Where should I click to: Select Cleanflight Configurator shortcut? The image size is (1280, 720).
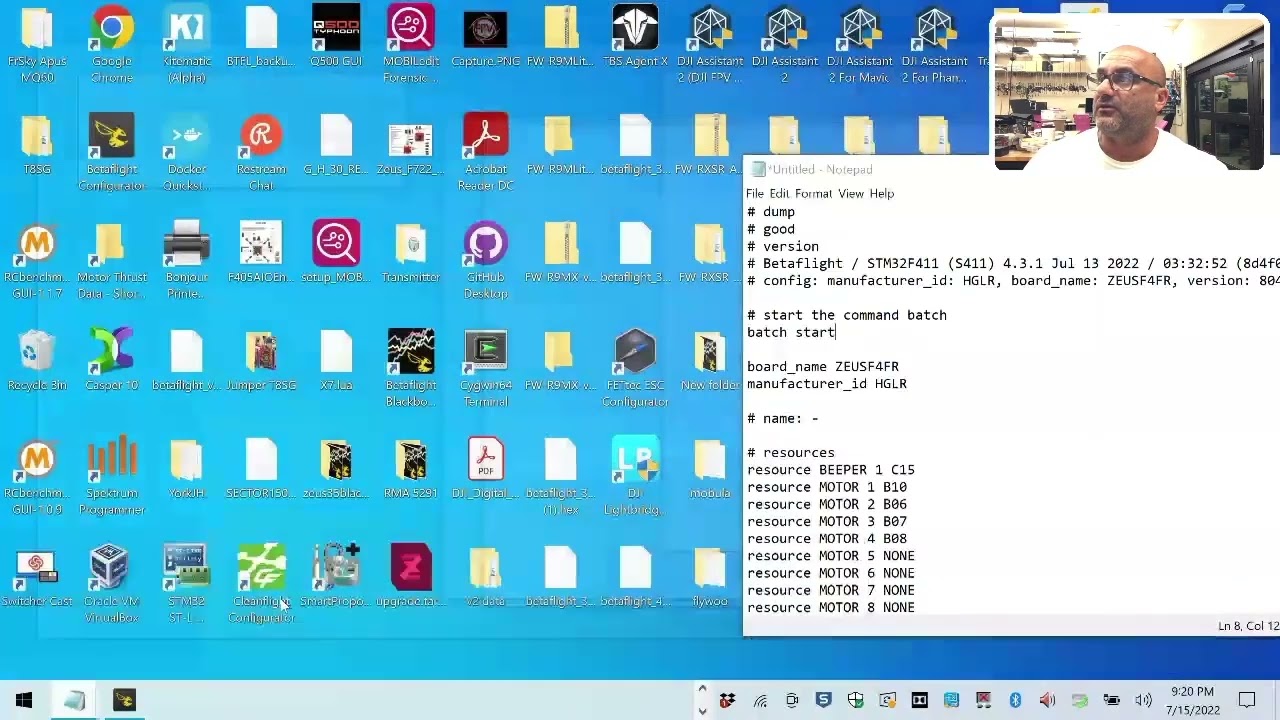tap(261, 582)
